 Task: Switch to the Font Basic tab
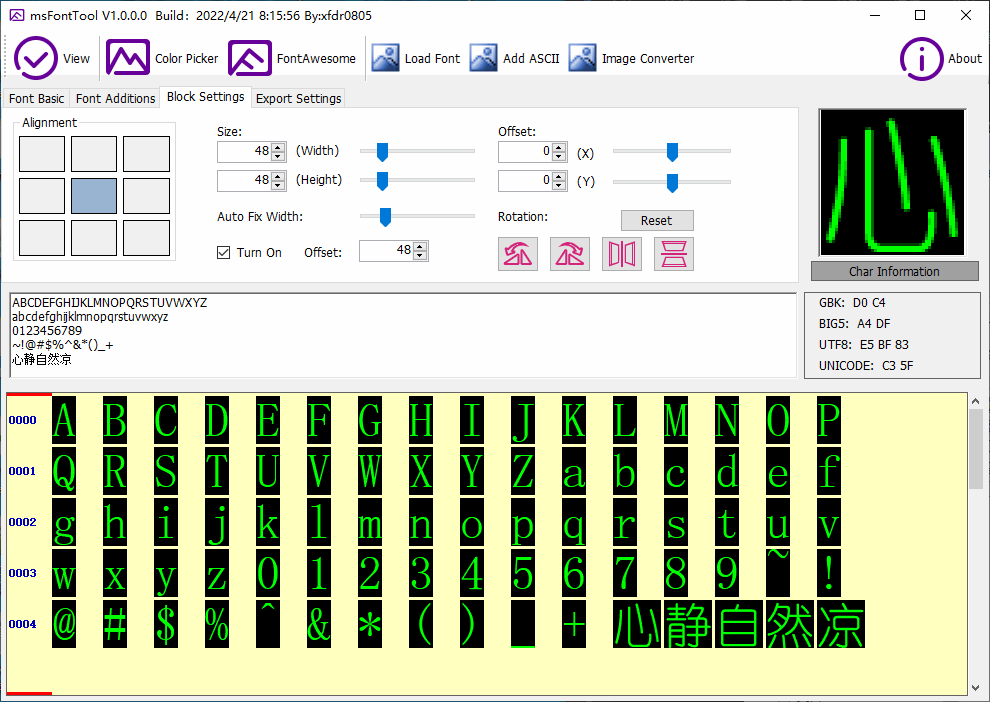(36, 98)
